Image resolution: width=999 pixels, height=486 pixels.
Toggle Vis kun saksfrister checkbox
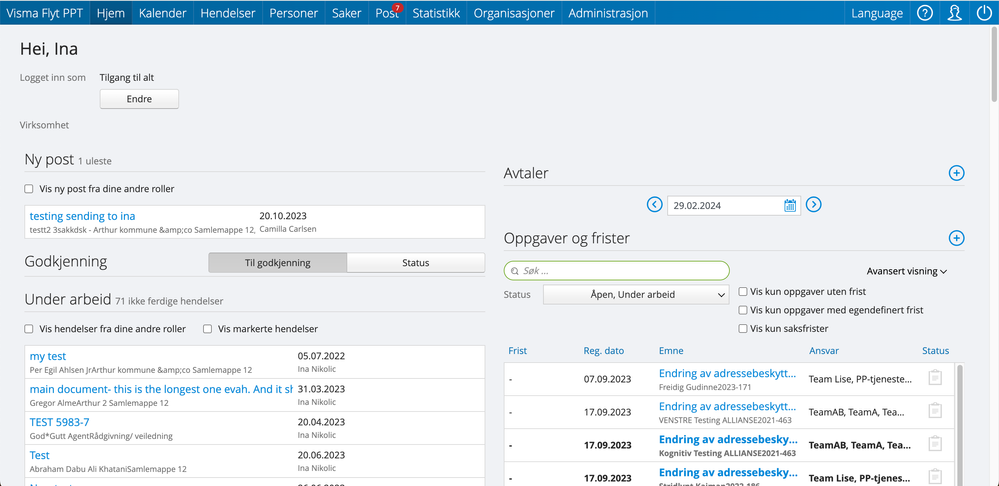pos(743,329)
